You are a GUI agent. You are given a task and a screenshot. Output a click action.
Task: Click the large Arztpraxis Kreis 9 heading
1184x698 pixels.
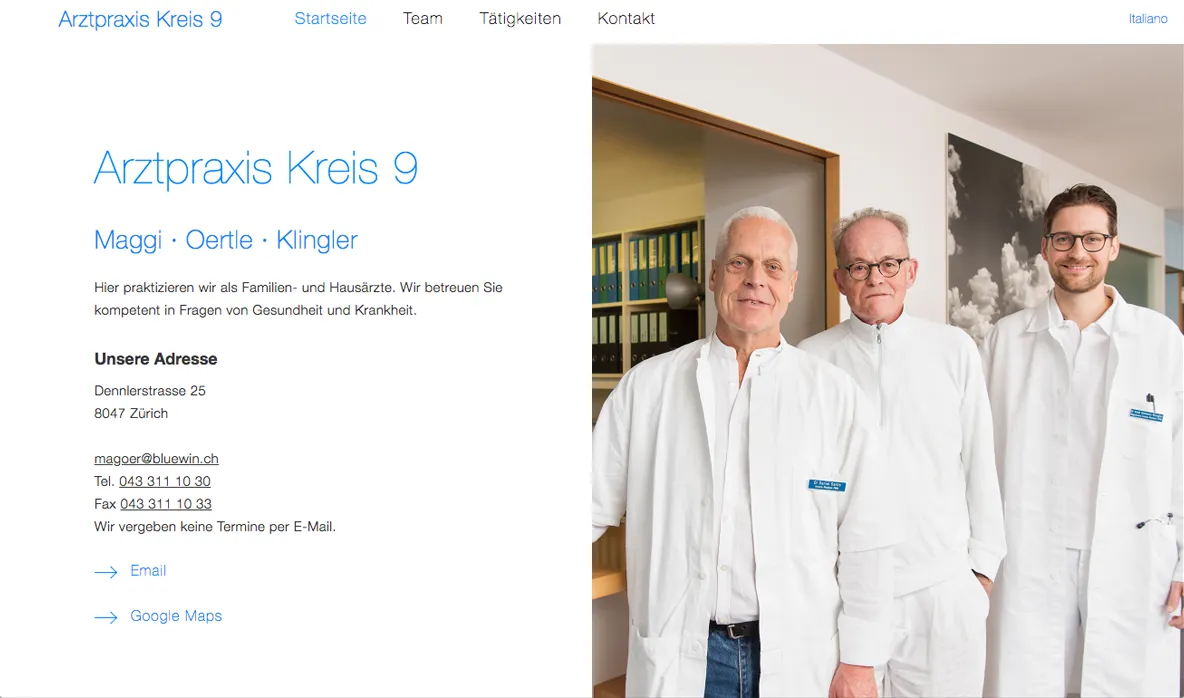click(x=255, y=168)
